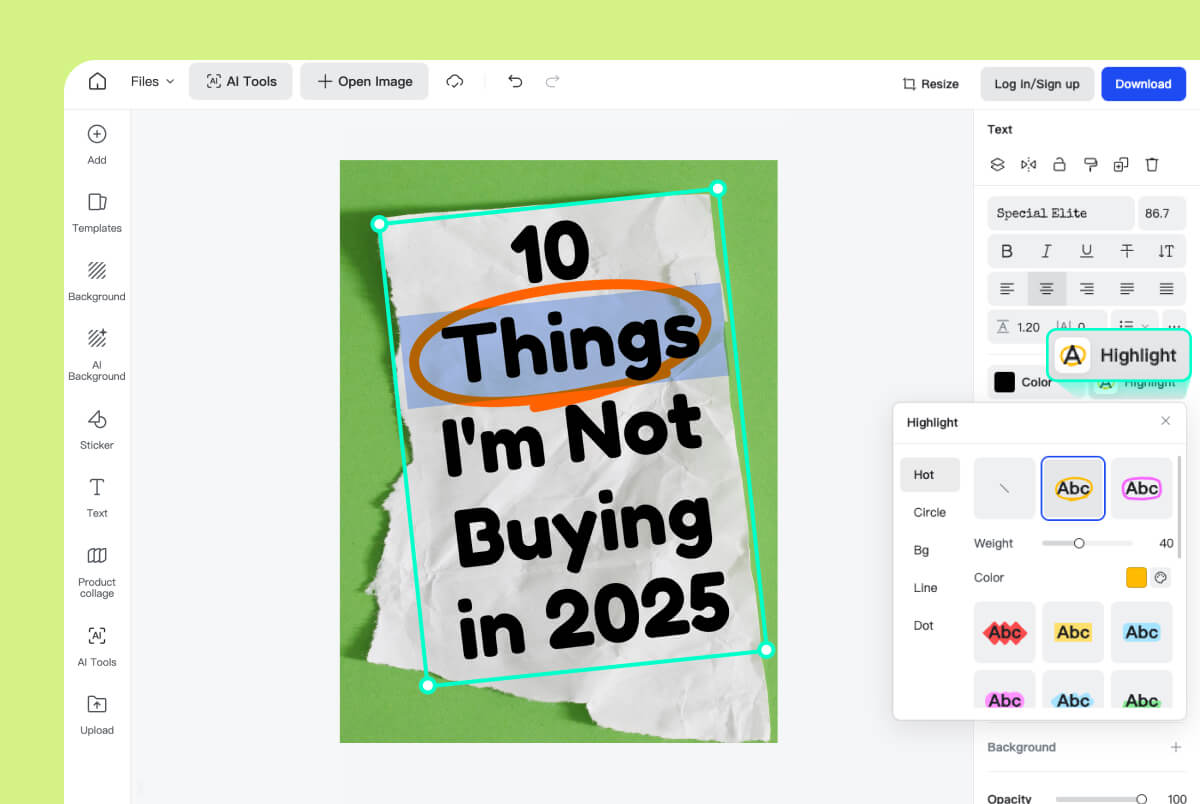Image resolution: width=1200 pixels, height=804 pixels.
Task: Click Log in/Sign up
Action: point(1037,84)
